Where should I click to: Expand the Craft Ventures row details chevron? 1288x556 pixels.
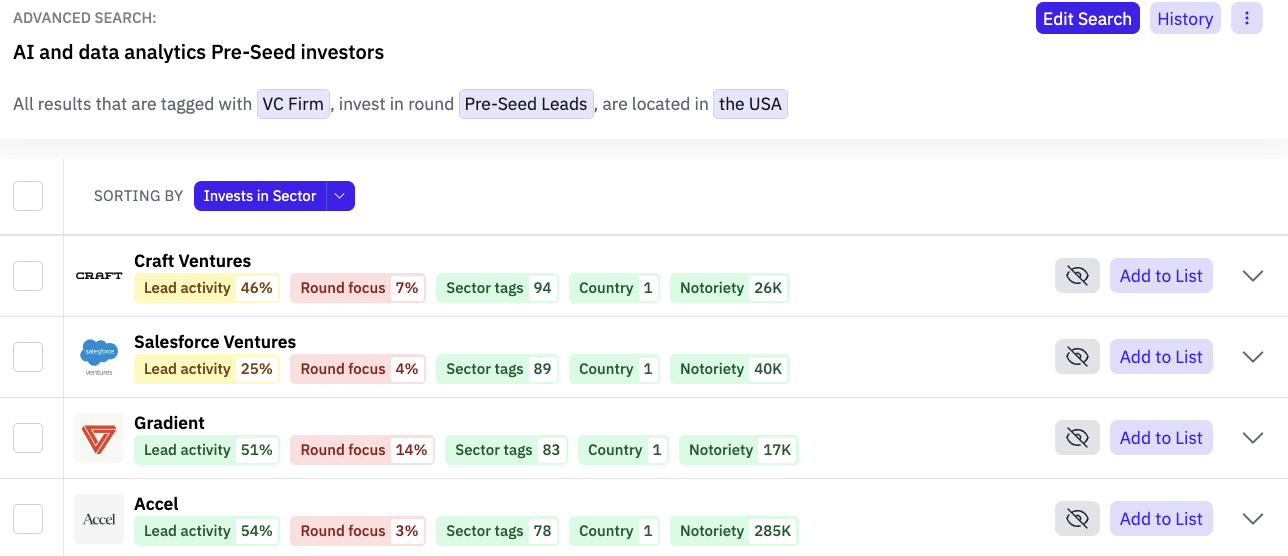(x=1252, y=276)
